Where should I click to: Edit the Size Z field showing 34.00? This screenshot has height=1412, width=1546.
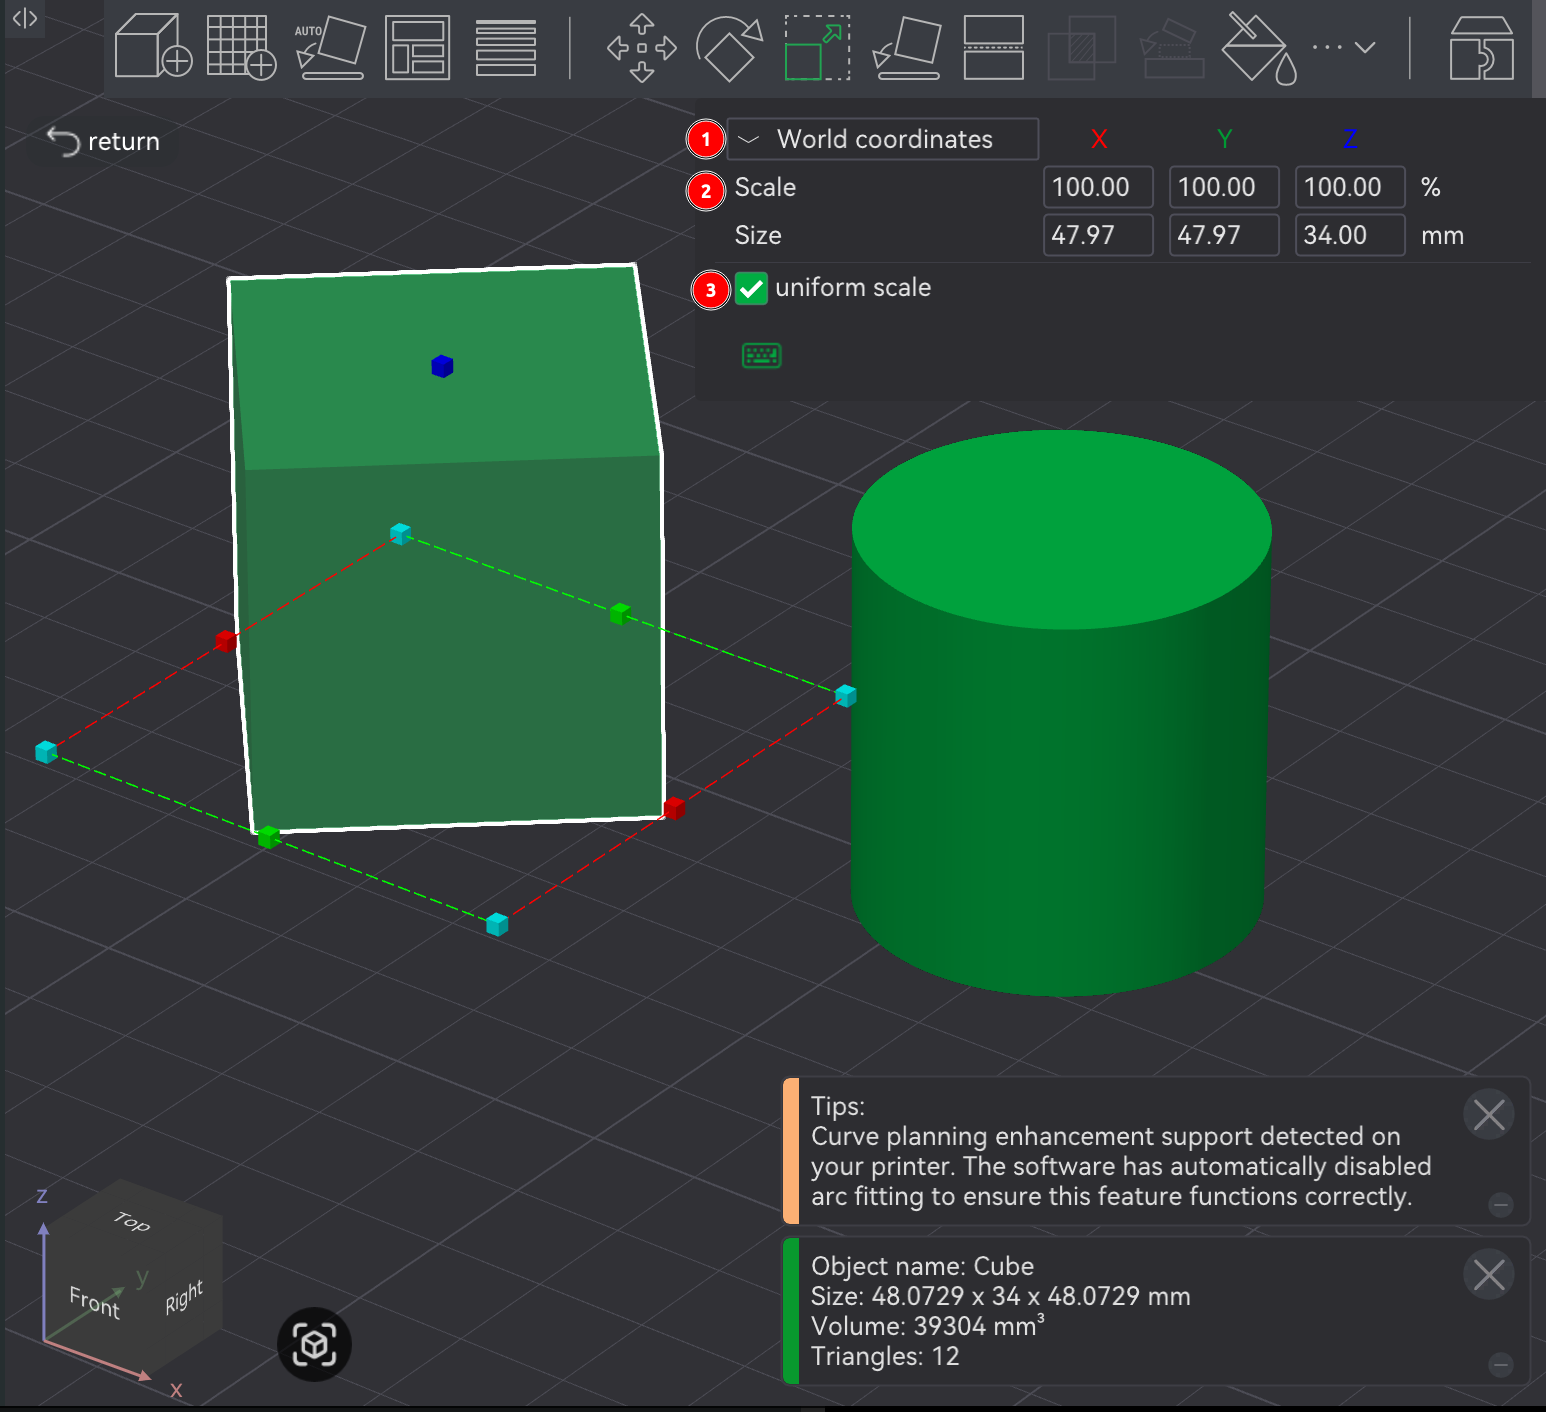tap(1350, 235)
